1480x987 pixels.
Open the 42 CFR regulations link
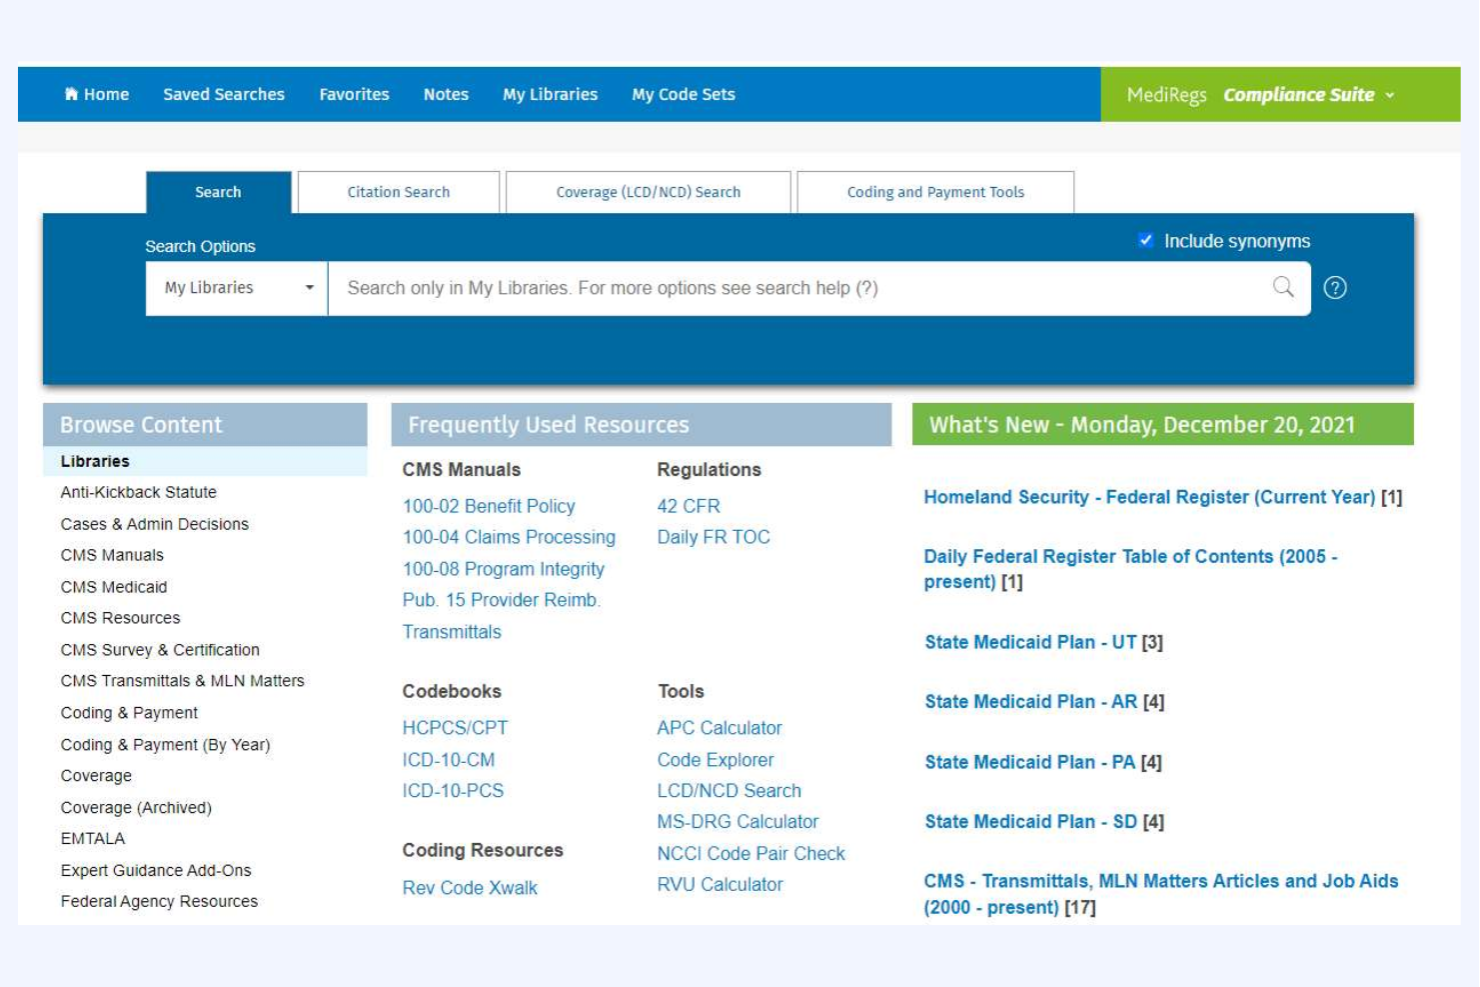coord(690,506)
